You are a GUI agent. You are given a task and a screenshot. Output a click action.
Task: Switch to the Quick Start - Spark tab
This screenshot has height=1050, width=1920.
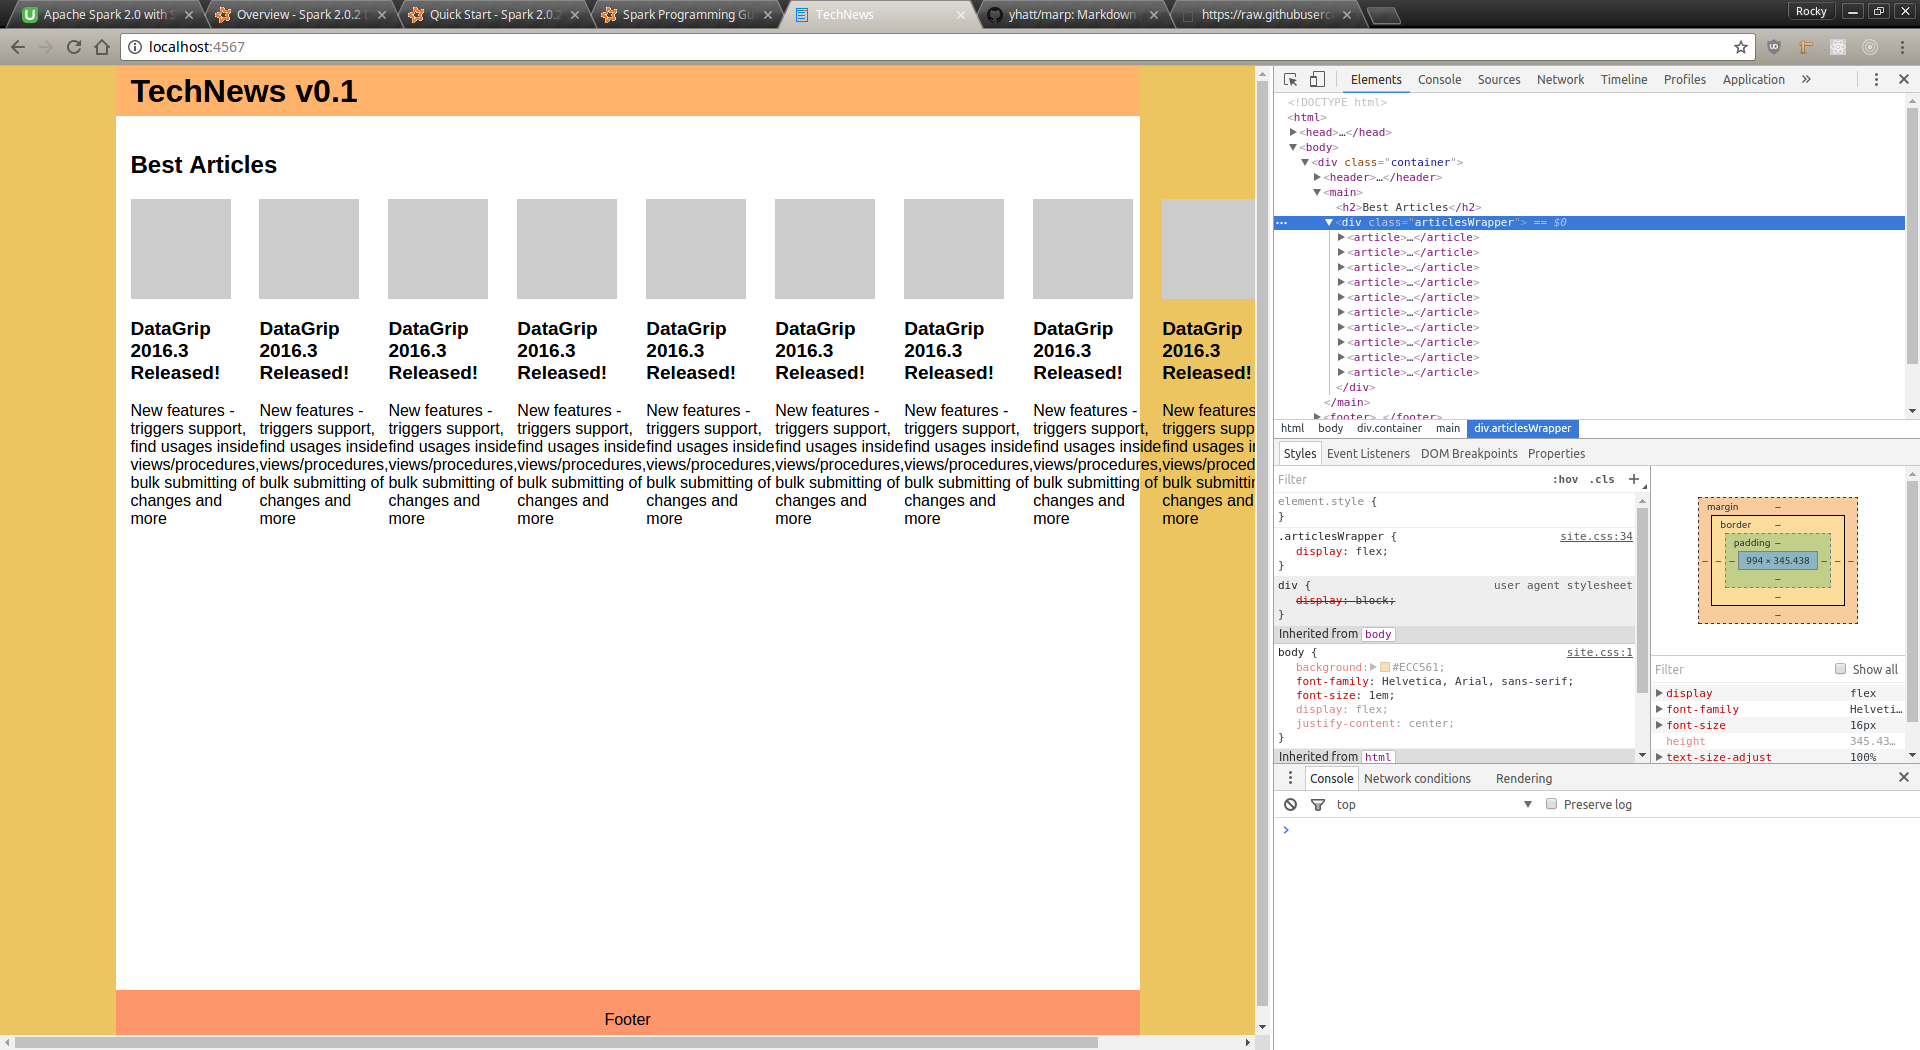[x=495, y=15]
